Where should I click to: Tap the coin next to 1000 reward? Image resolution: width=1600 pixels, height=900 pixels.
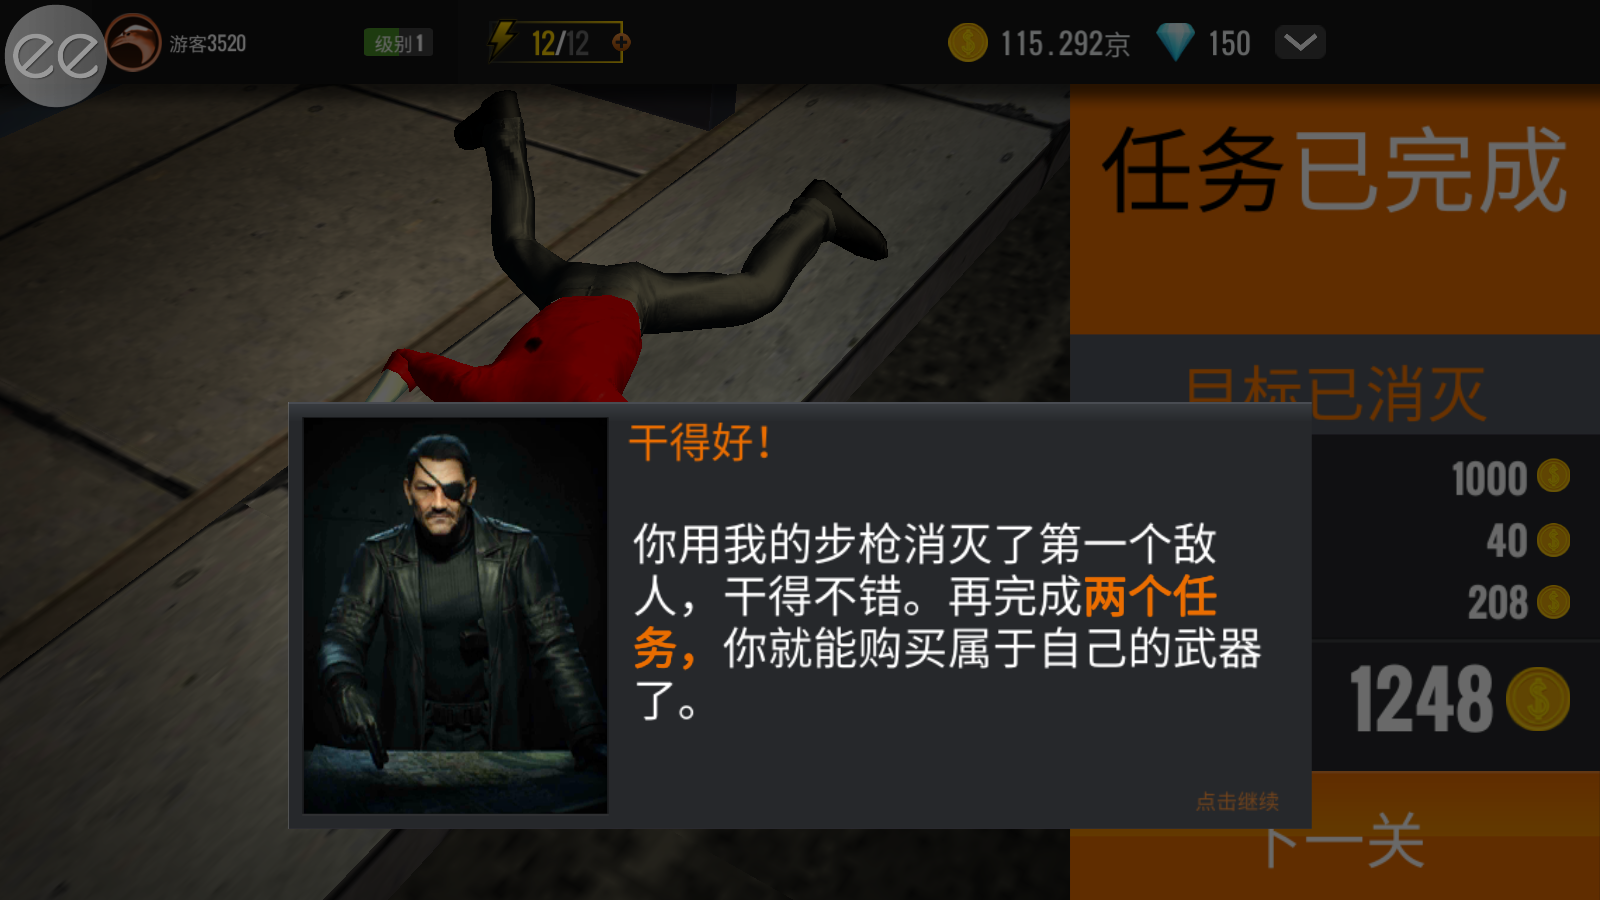(x=1553, y=476)
